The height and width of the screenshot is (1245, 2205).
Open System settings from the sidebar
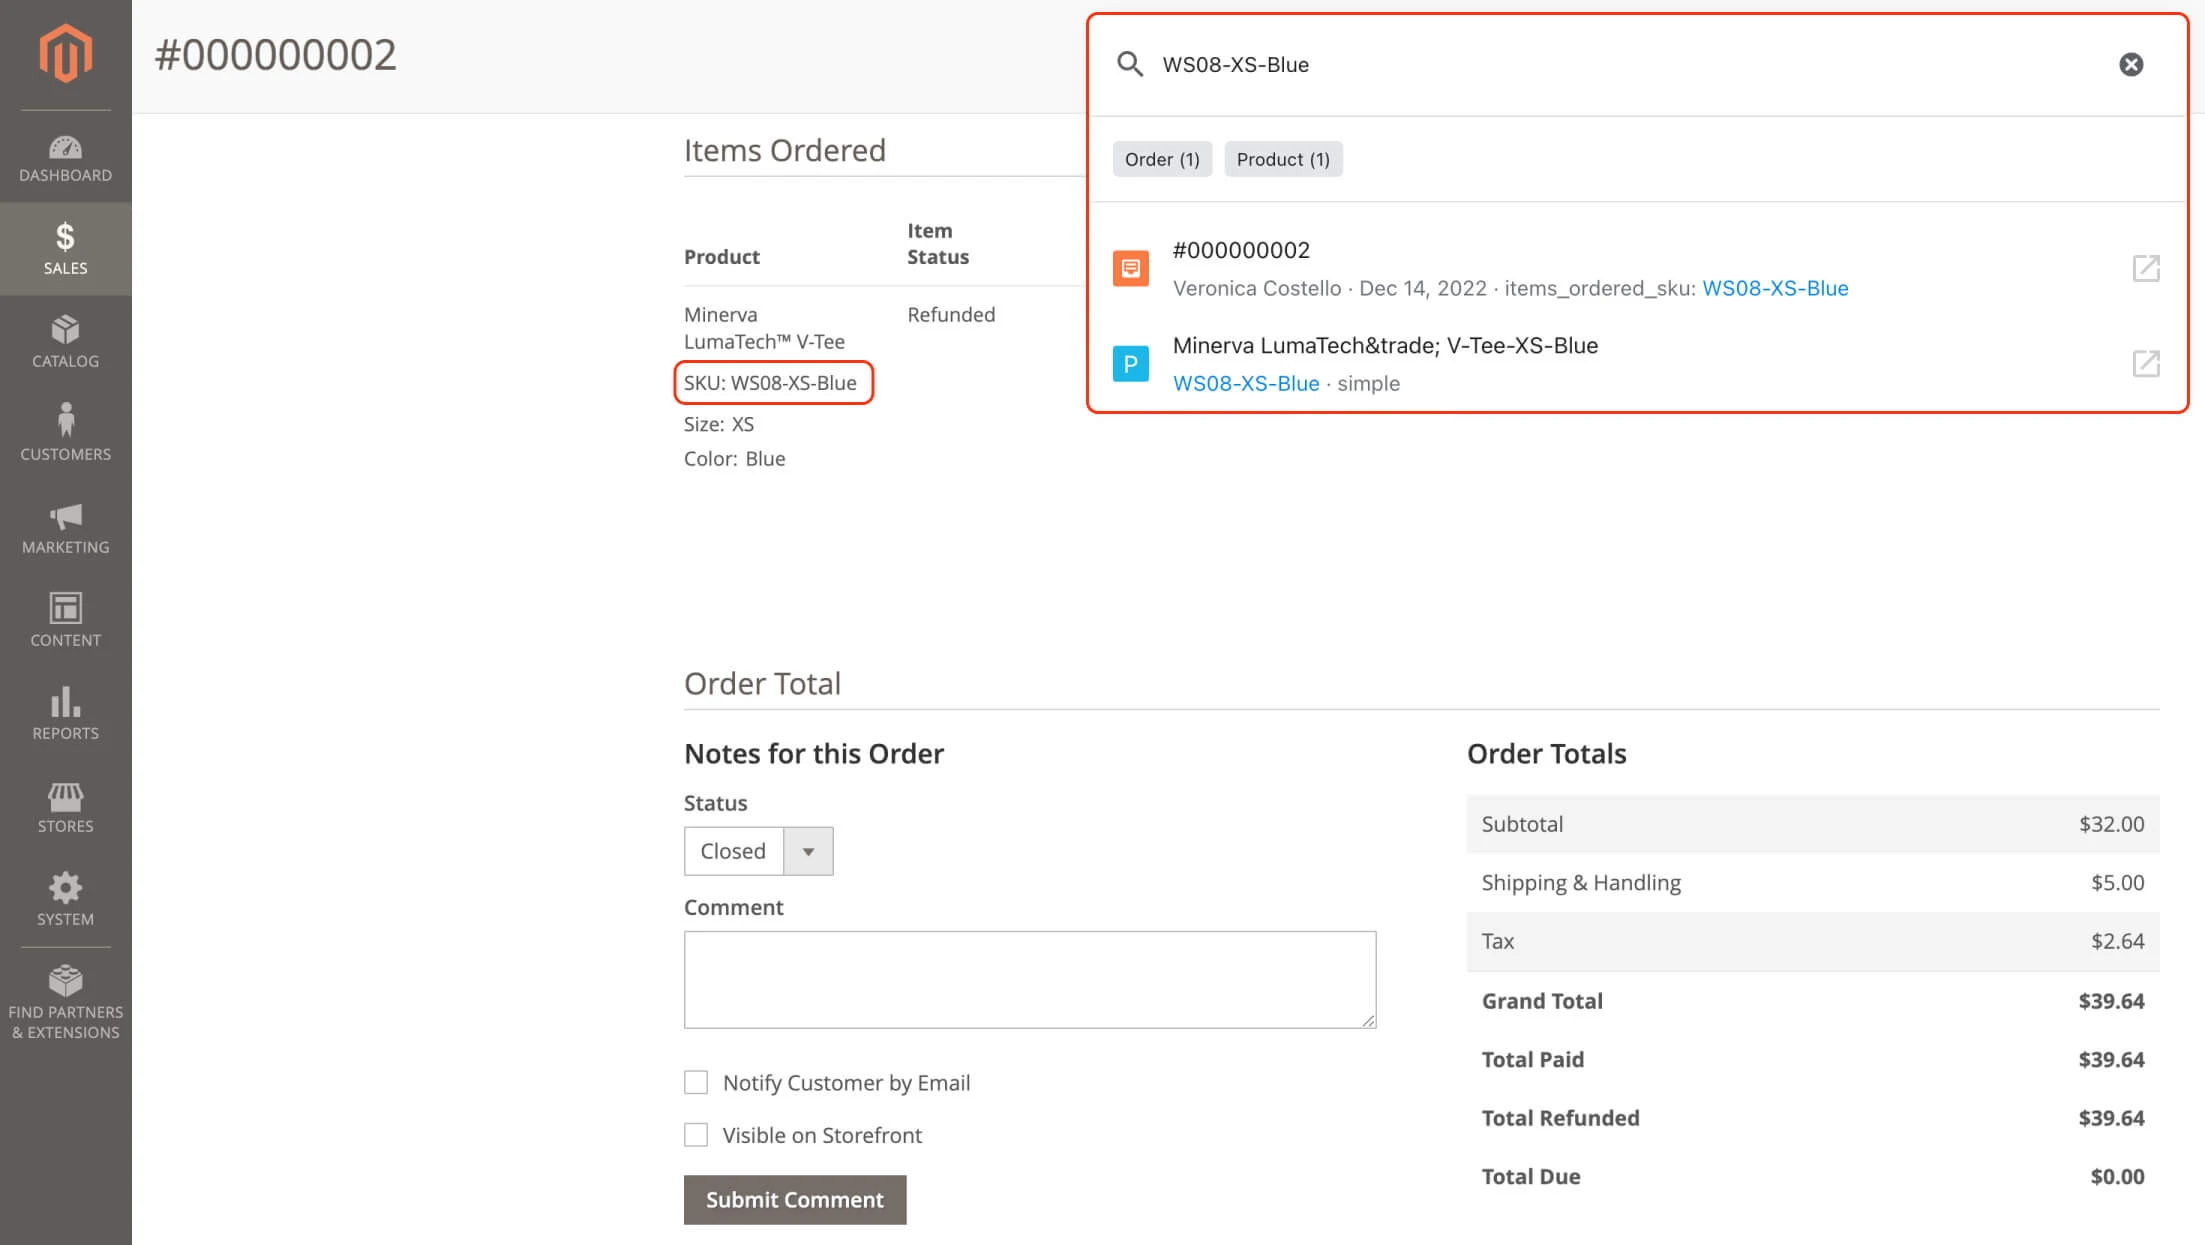point(65,898)
